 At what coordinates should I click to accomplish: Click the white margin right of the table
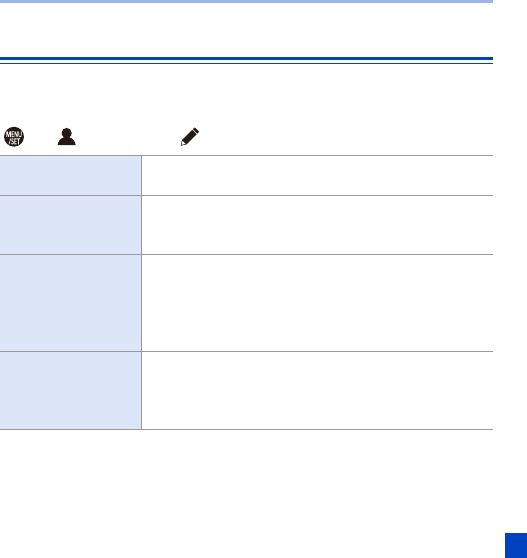pyautogui.click(x=510, y=293)
